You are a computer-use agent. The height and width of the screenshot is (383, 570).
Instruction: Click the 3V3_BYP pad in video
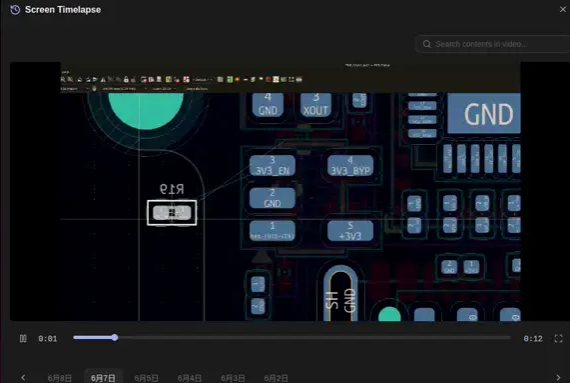350,166
